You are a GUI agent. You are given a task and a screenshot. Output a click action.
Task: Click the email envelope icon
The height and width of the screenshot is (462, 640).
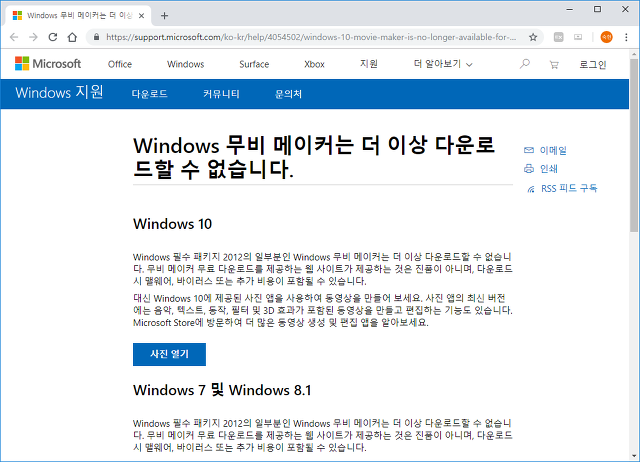click(529, 150)
